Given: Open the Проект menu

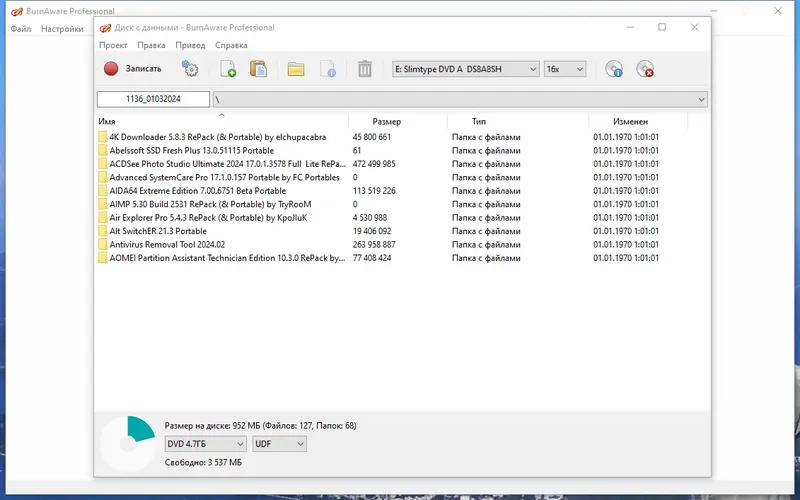Looking at the screenshot, I should (113, 45).
